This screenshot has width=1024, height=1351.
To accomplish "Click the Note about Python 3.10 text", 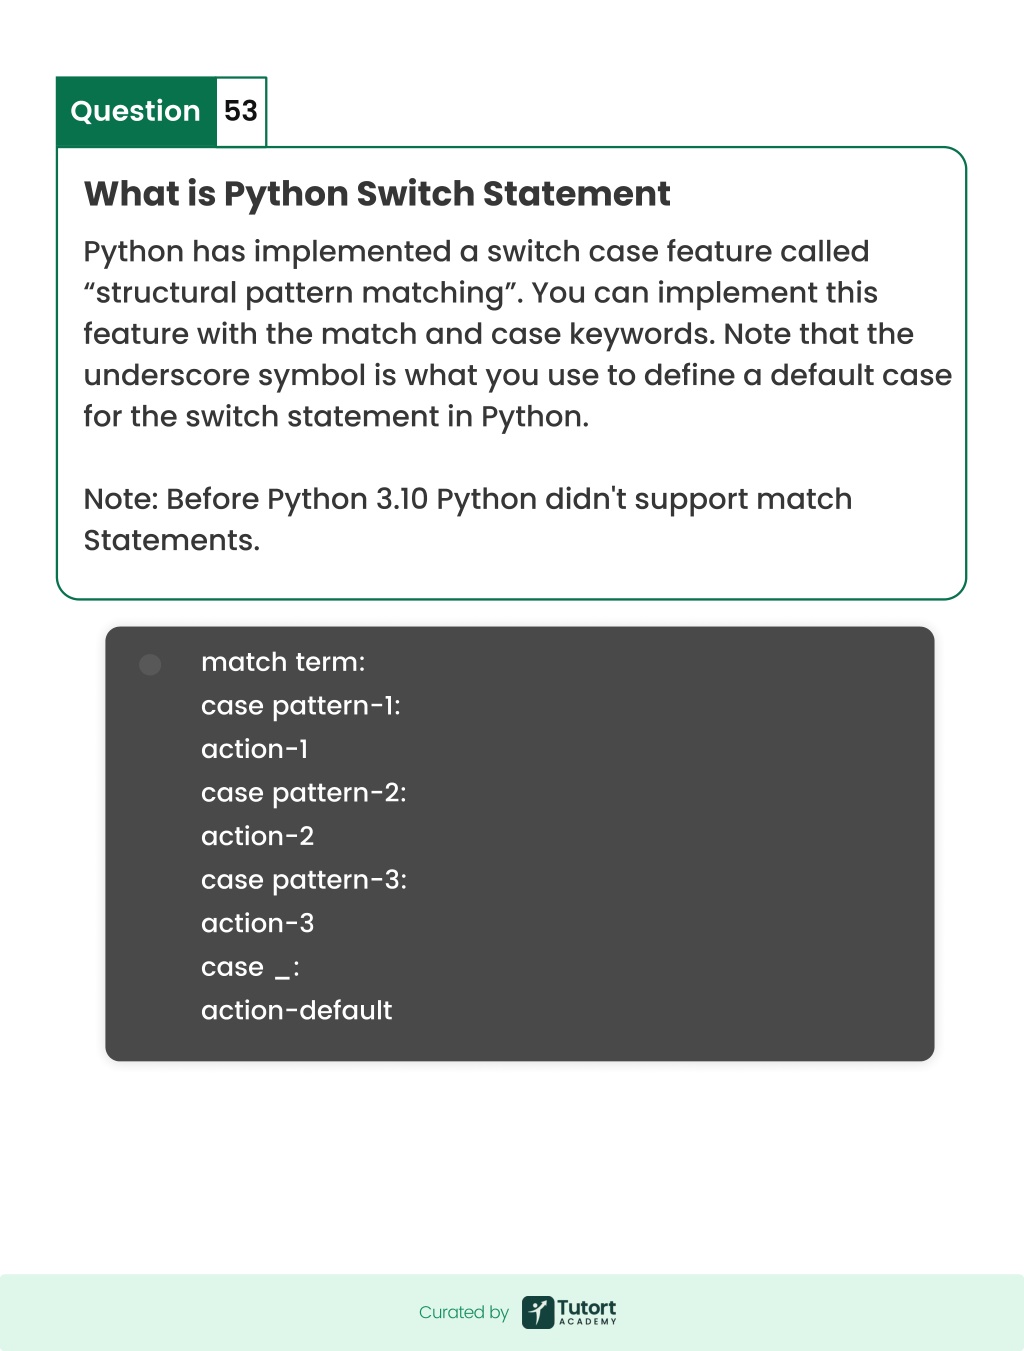I will [468, 519].
